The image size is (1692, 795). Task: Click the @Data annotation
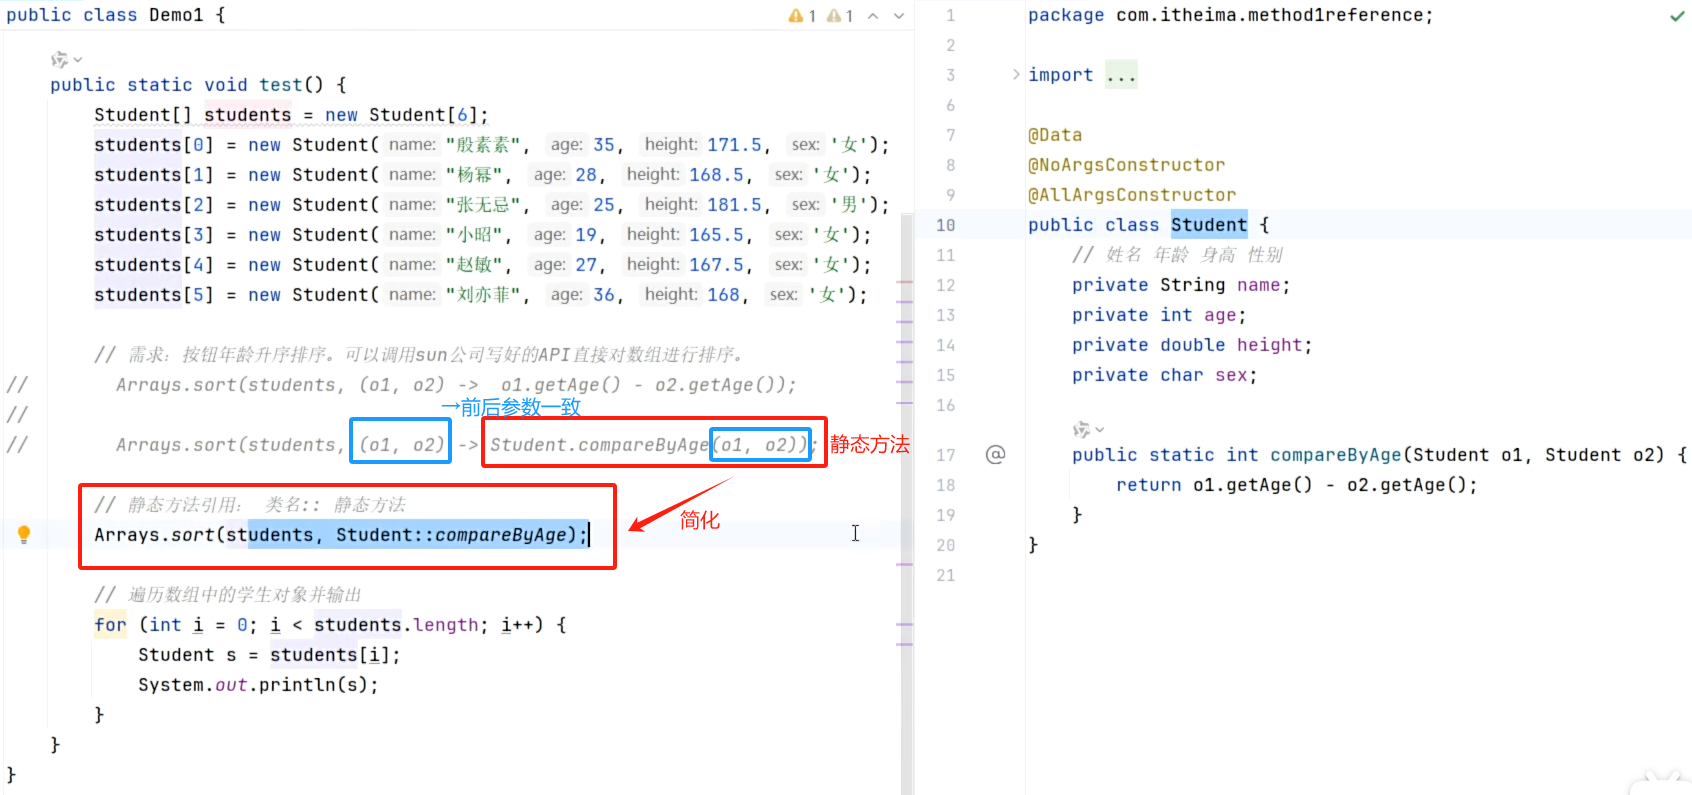[1055, 135]
